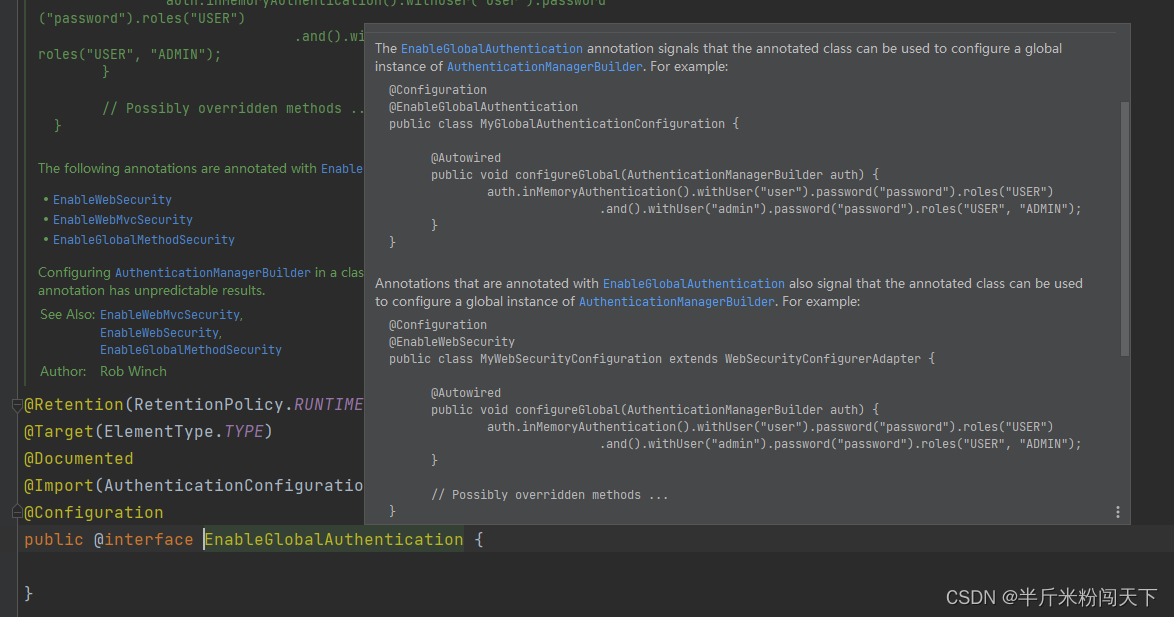Place cursor on EnableGlobalAuthentication interface name
This screenshot has height=617, width=1174.
(x=333, y=538)
